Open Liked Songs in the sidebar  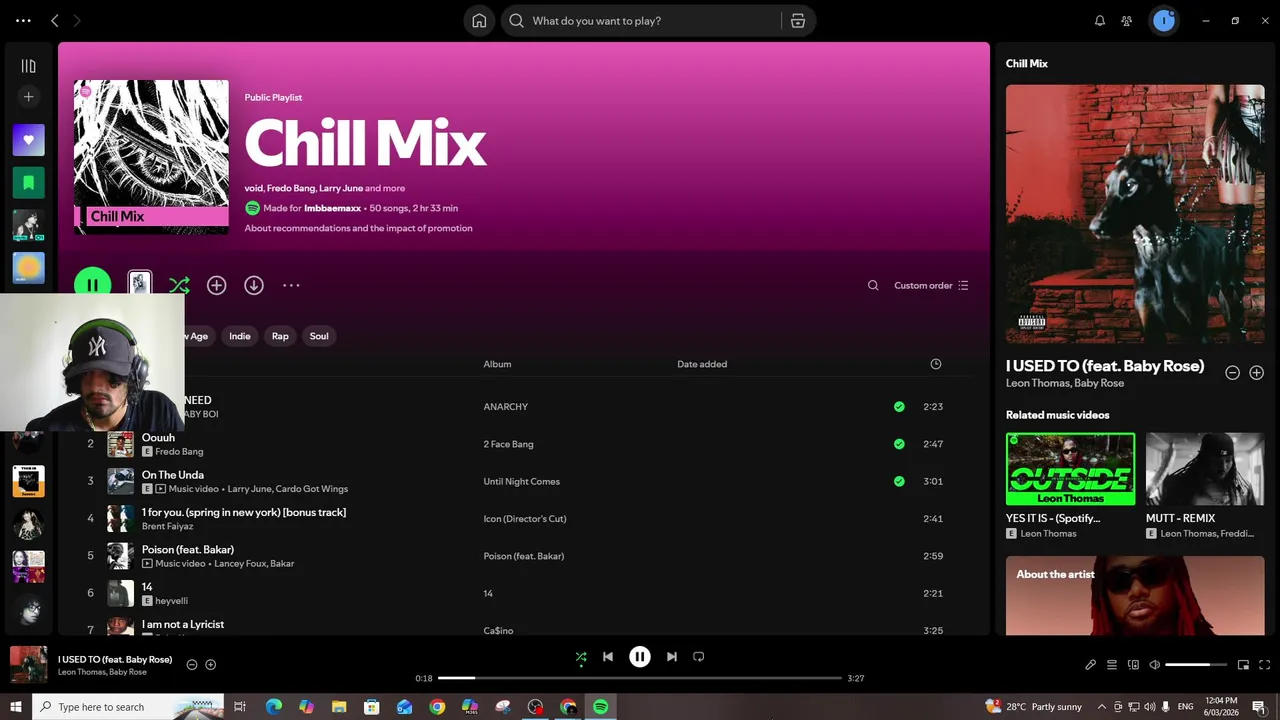coord(28,140)
